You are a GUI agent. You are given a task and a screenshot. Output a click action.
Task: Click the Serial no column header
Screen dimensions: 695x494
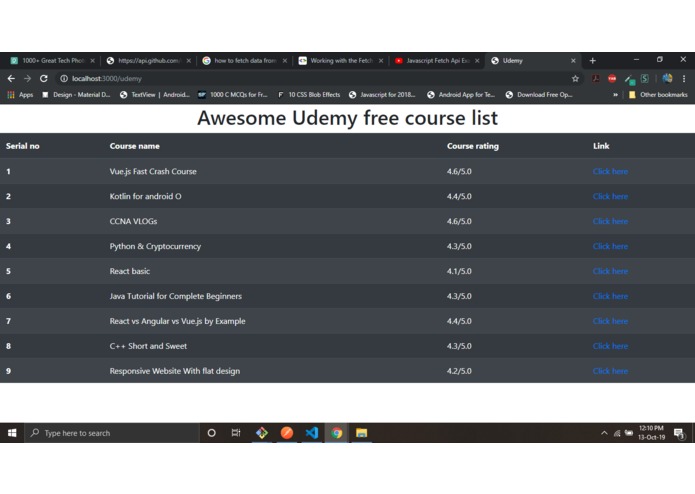[x=23, y=146]
